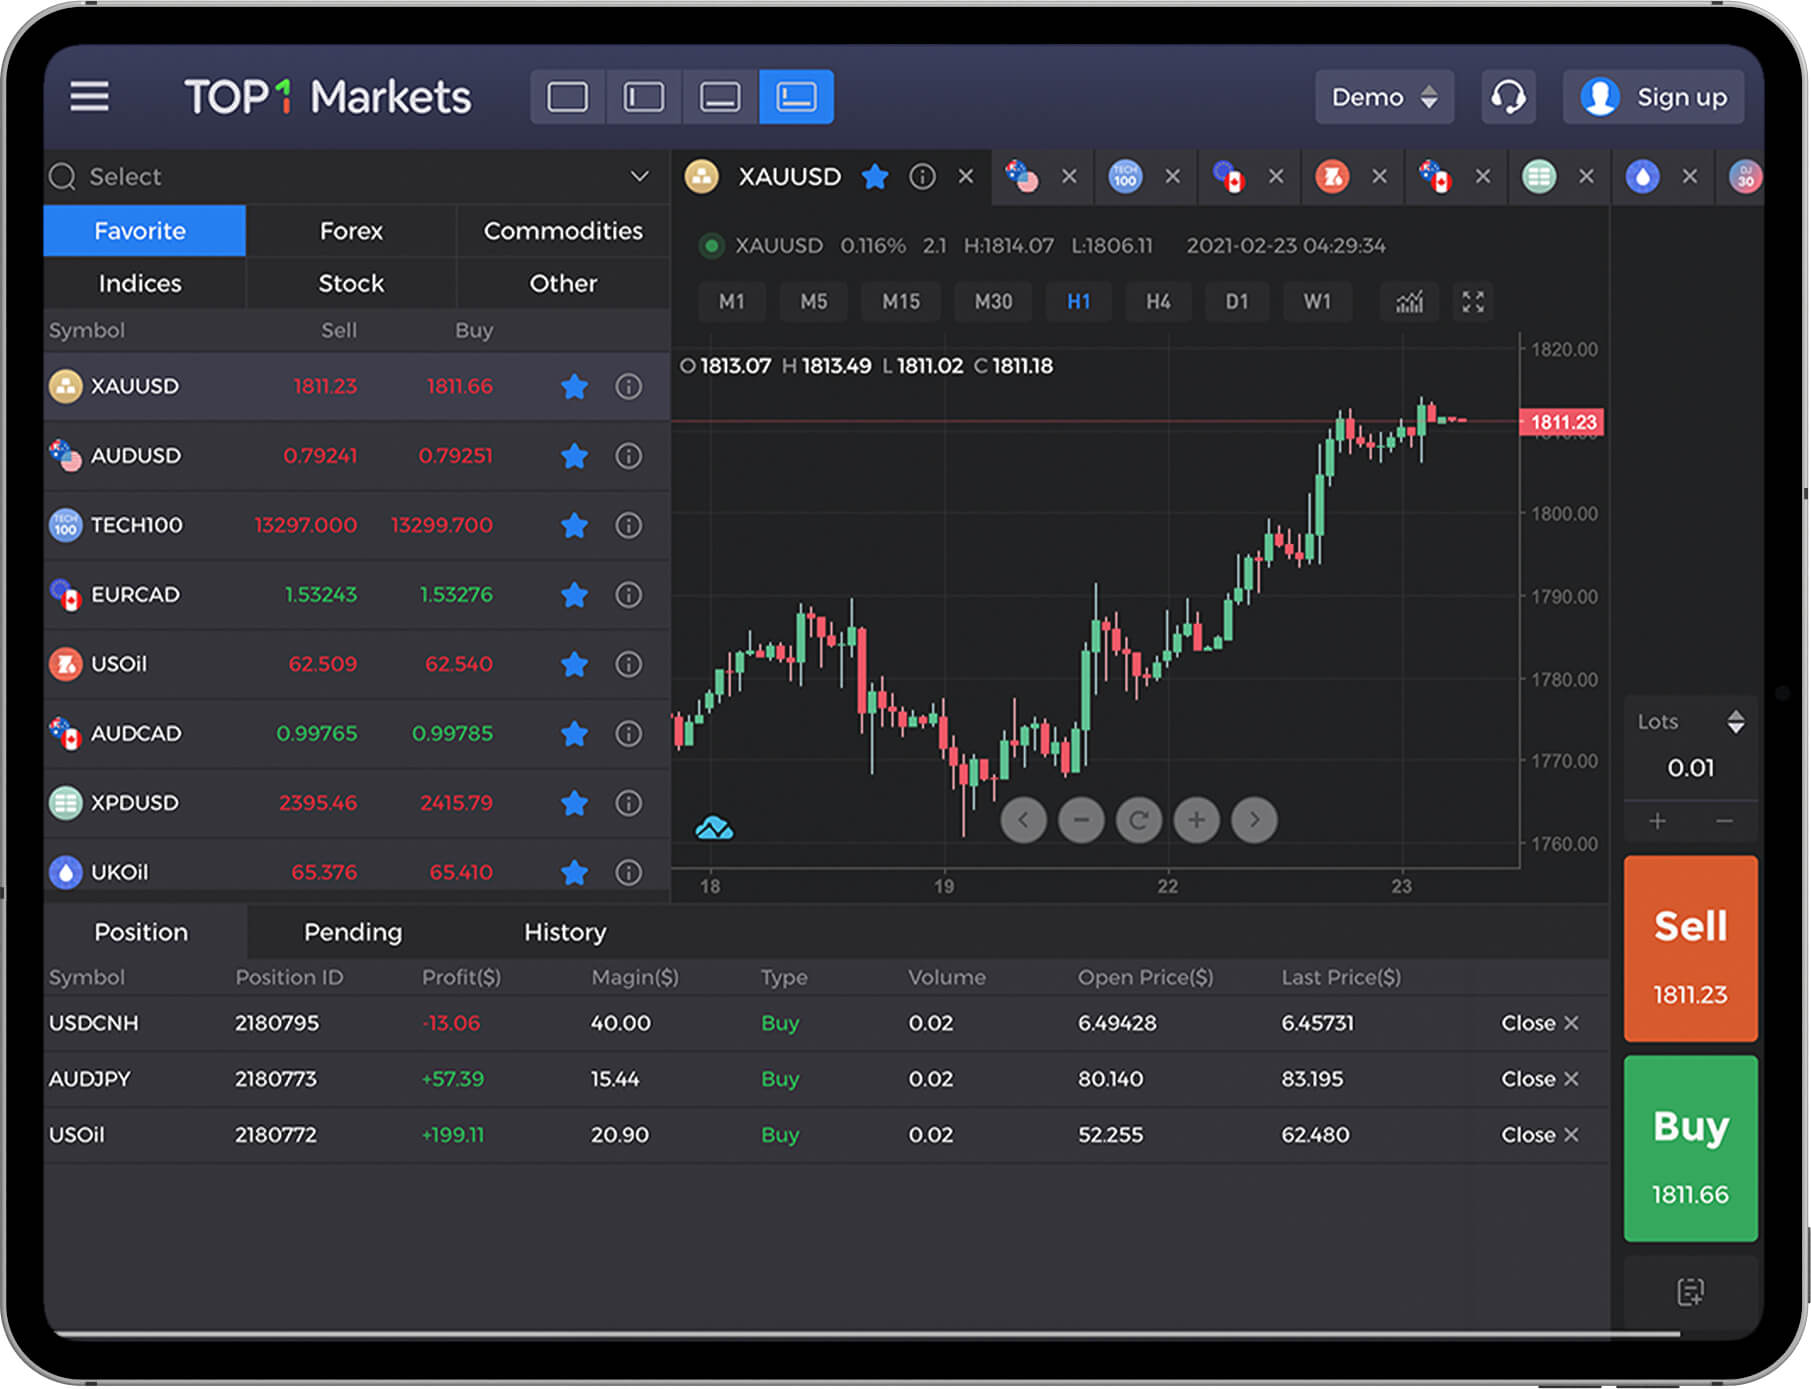1811x1389 pixels.
Task: Close the AUDJPY position
Action: (1540, 1079)
